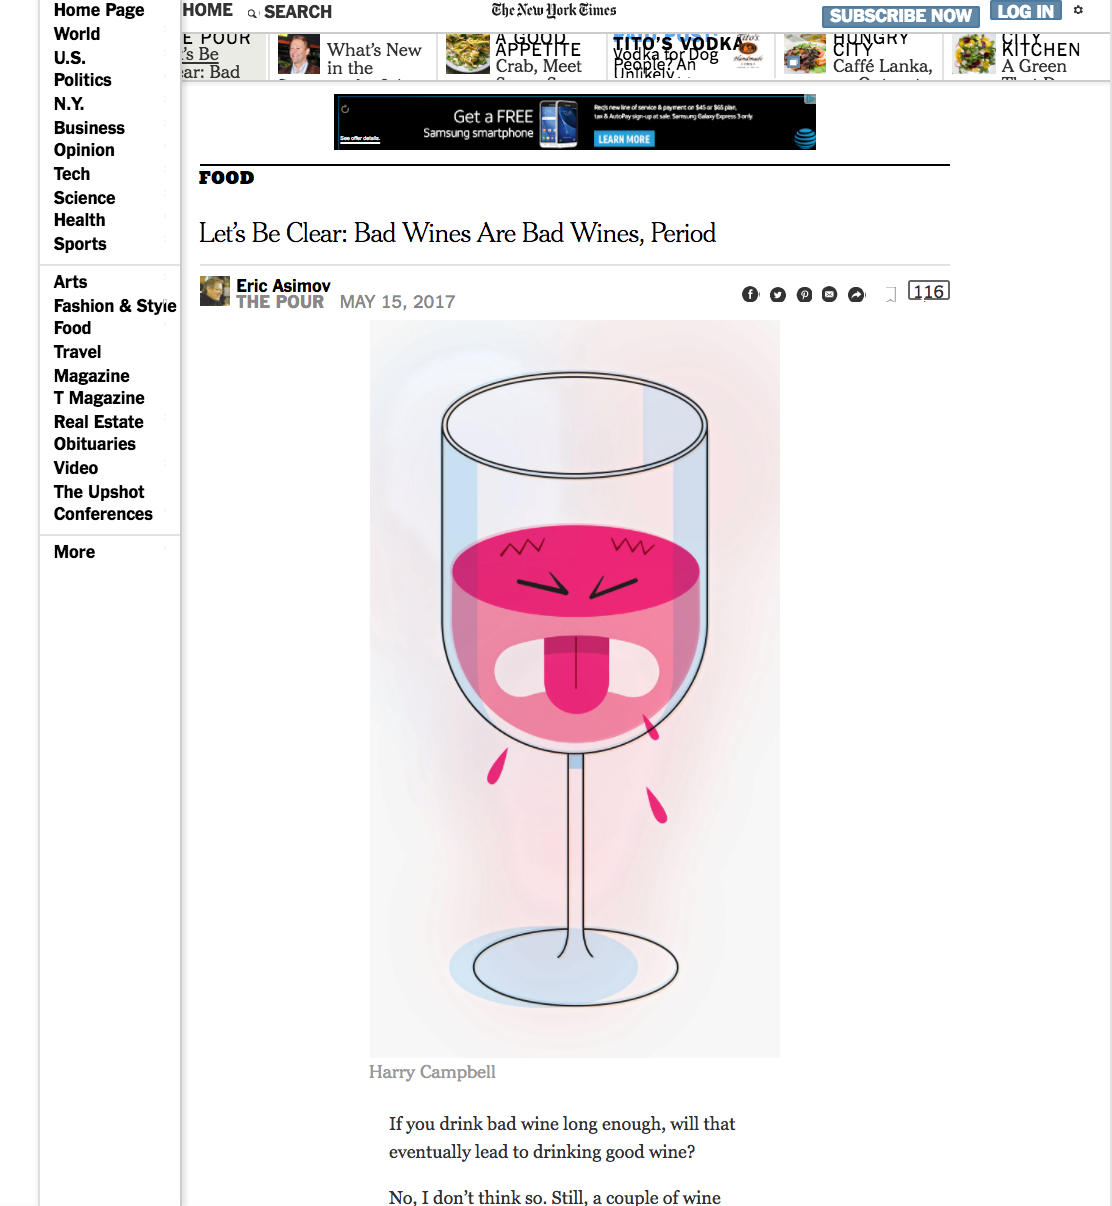The image size is (1112, 1206).
Task: Click Learn More on Samsung ad
Action: coord(624,139)
